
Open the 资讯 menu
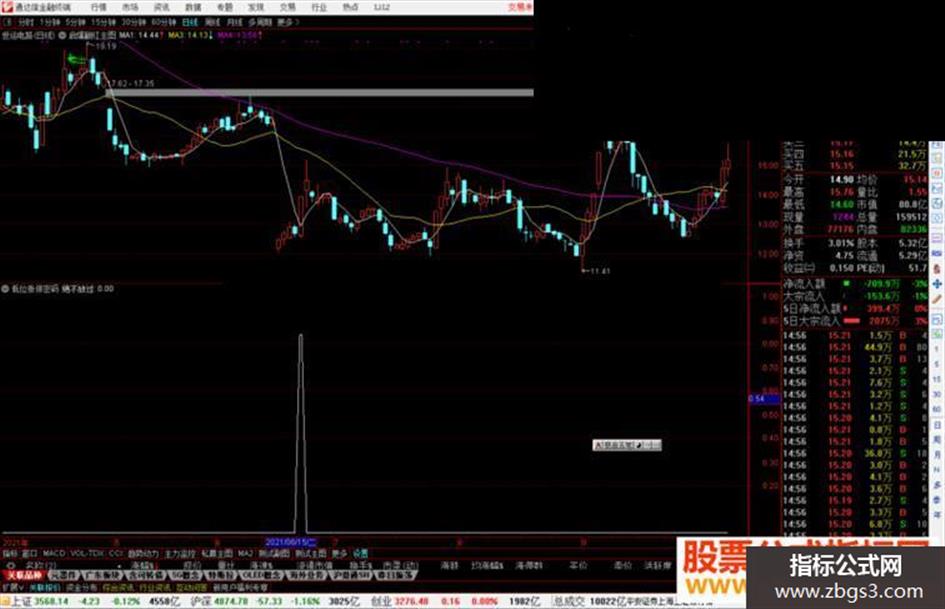tap(162, 7)
